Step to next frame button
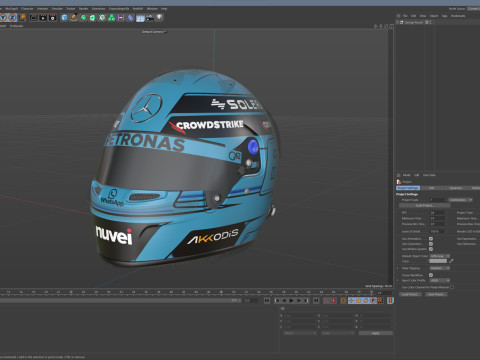 pos(299,301)
